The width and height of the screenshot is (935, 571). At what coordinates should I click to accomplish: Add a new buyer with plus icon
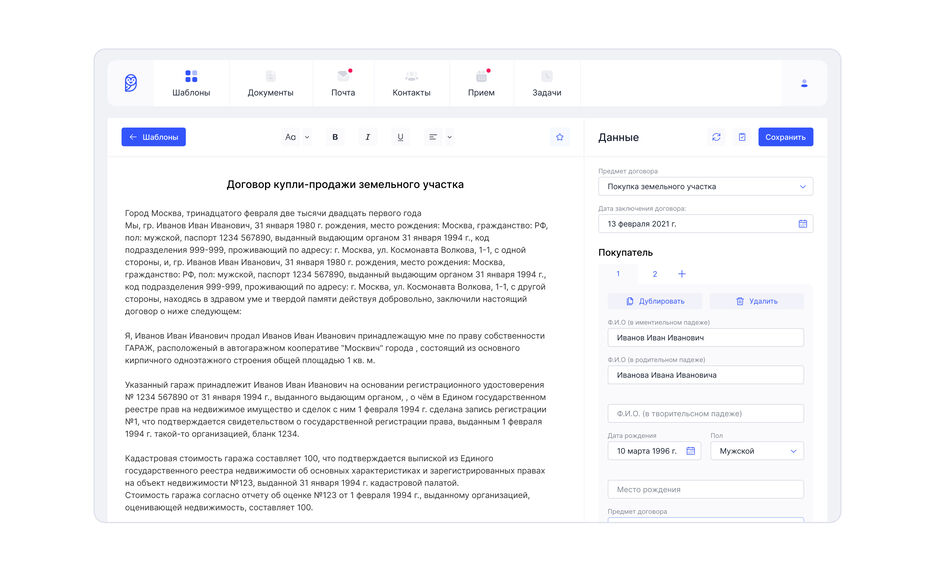[682, 274]
